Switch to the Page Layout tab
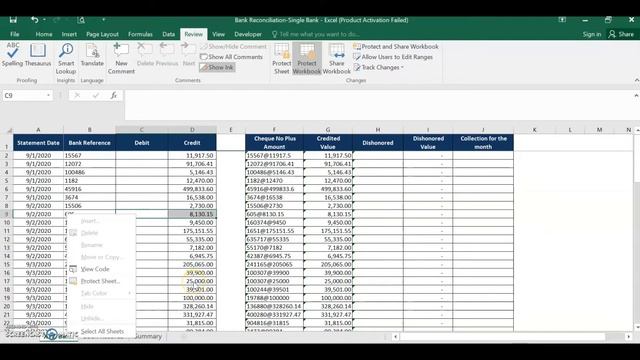 pos(102,34)
